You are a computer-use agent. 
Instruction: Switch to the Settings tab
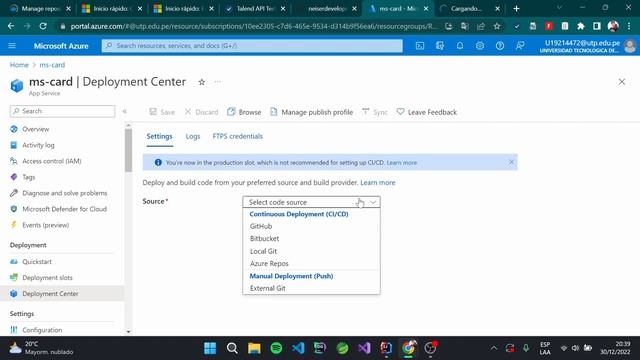click(x=159, y=136)
